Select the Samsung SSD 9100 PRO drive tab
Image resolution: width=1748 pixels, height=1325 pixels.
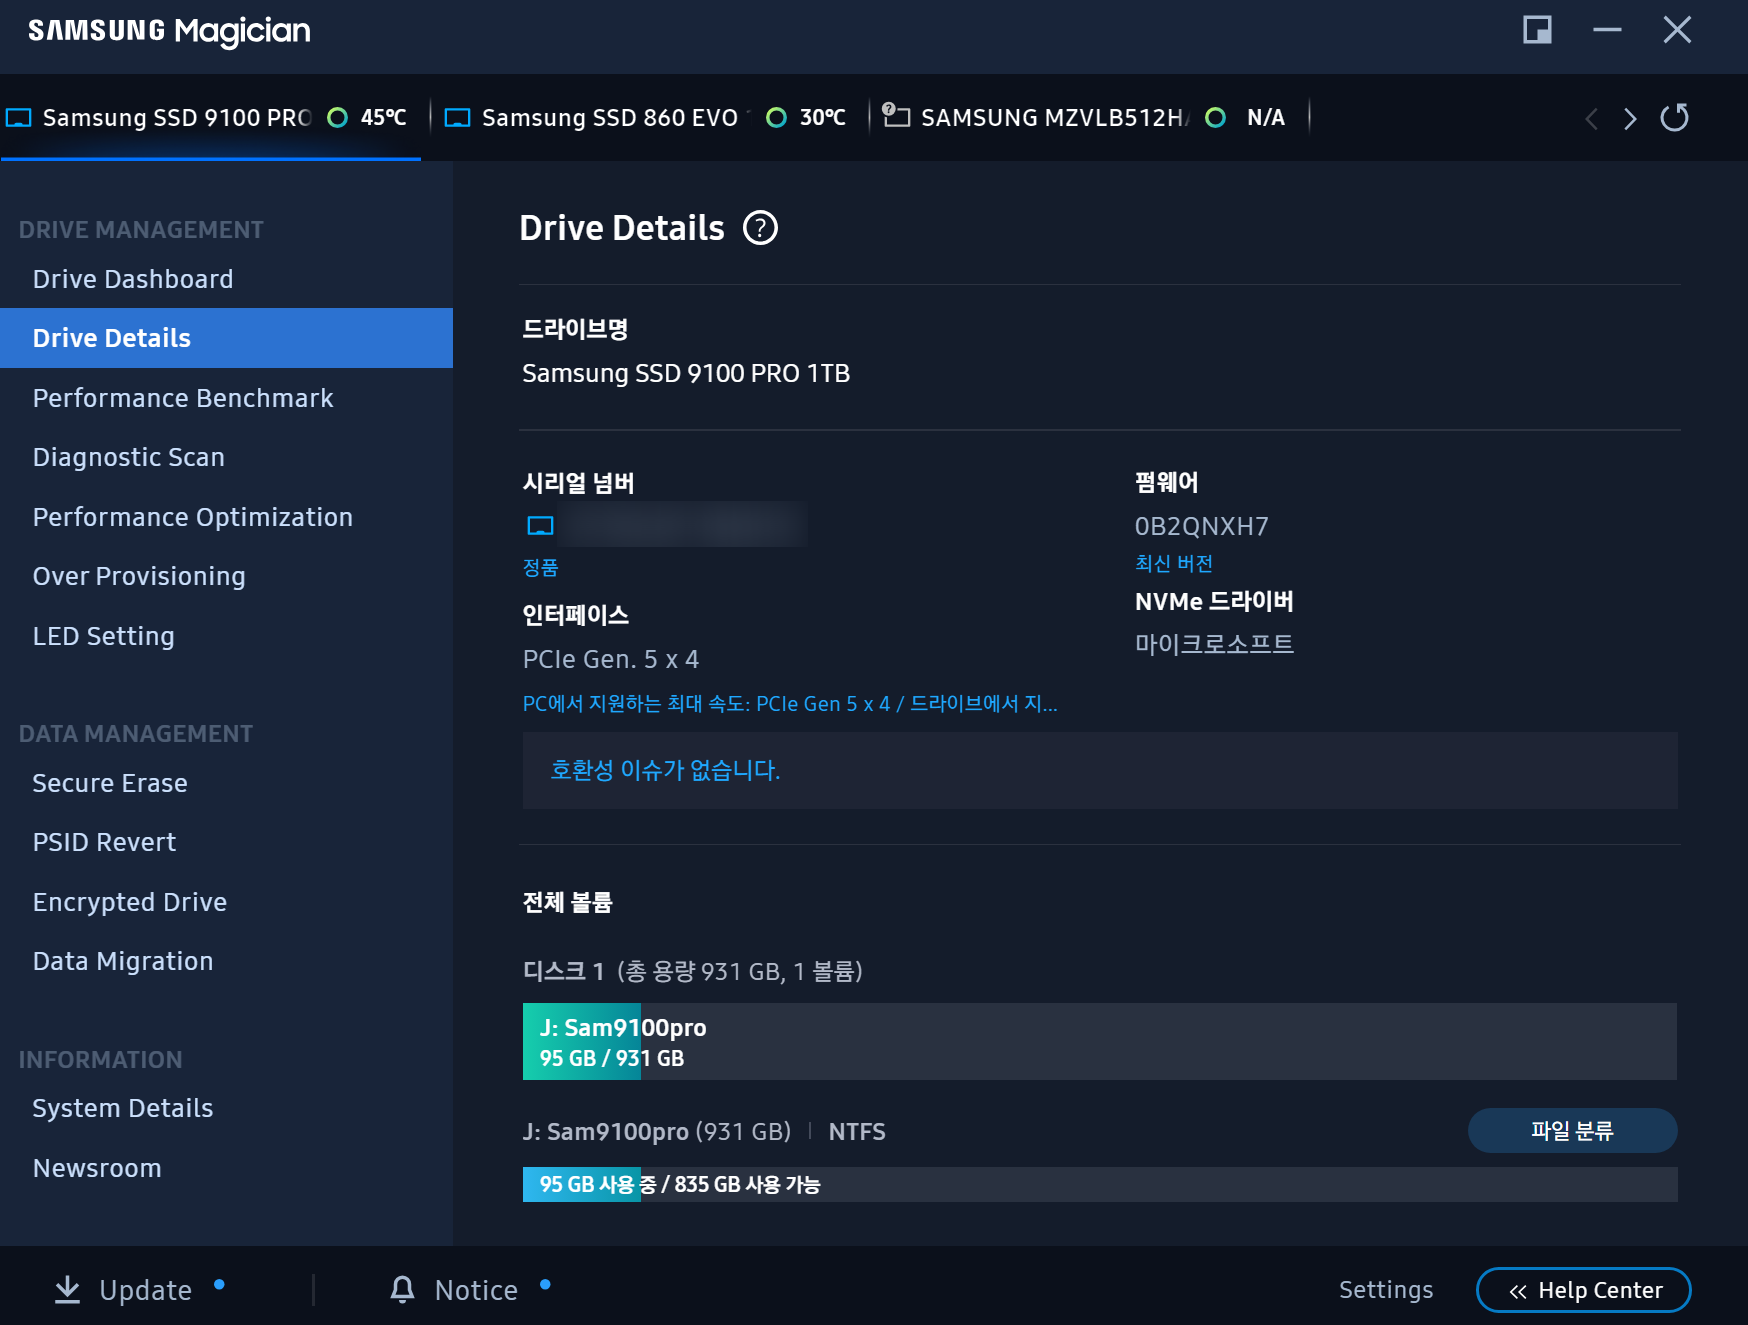[x=210, y=118]
